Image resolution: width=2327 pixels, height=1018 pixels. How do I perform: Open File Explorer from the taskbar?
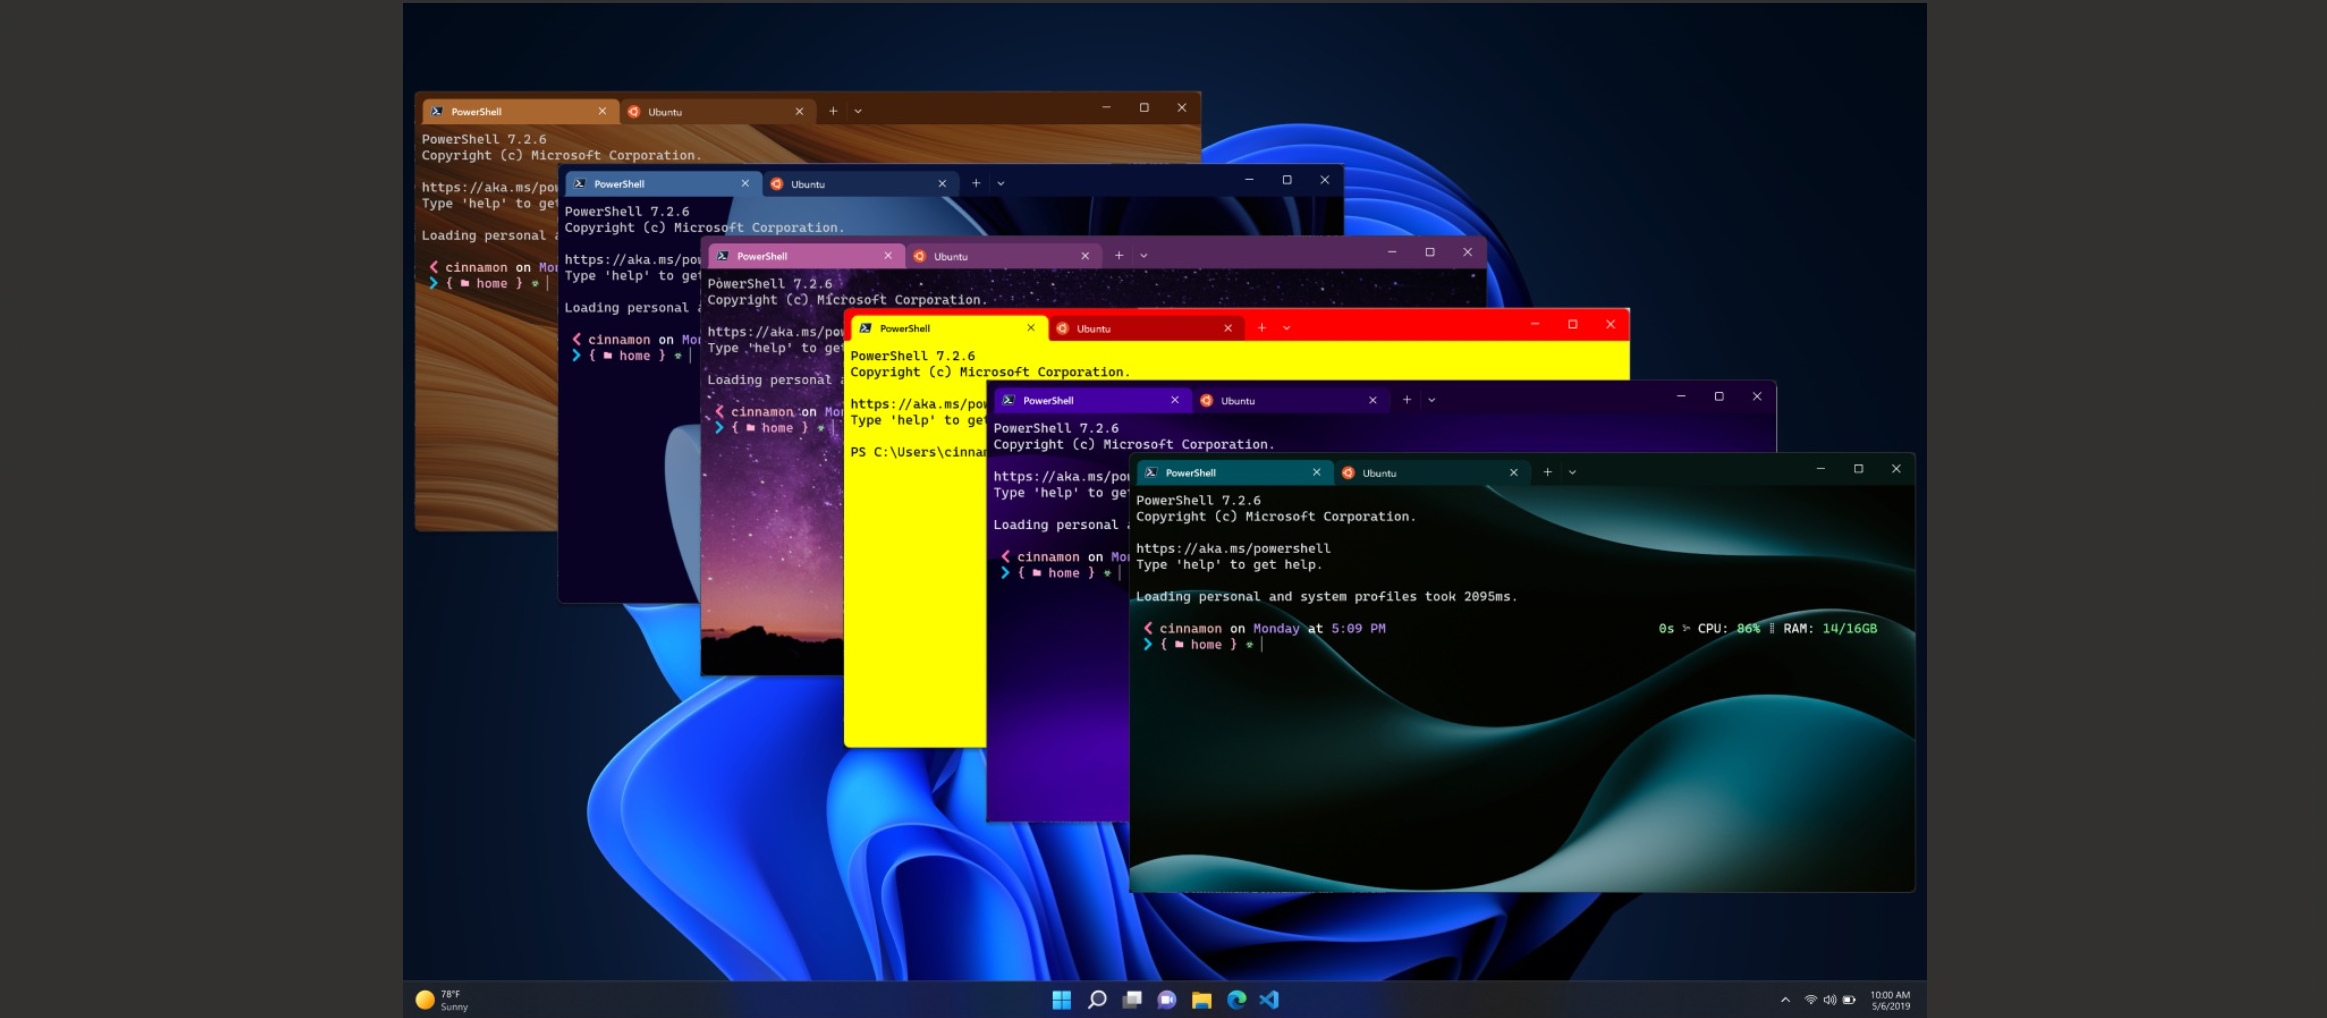(x=1199, y=999)
